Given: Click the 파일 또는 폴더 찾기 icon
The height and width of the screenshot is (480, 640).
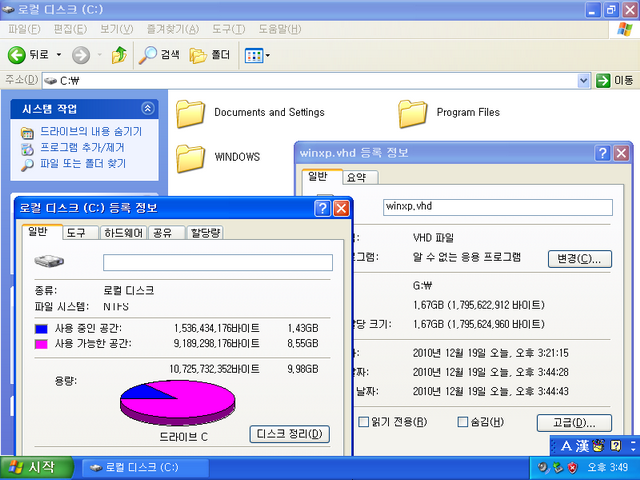Looking at the screenshot, I should [x=27, y=165].
